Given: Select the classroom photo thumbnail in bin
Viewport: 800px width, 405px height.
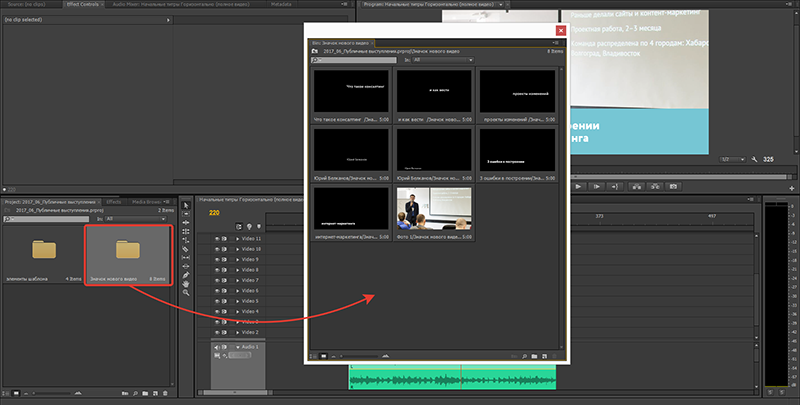Looking at the screenshot, I should pos(434,208).
